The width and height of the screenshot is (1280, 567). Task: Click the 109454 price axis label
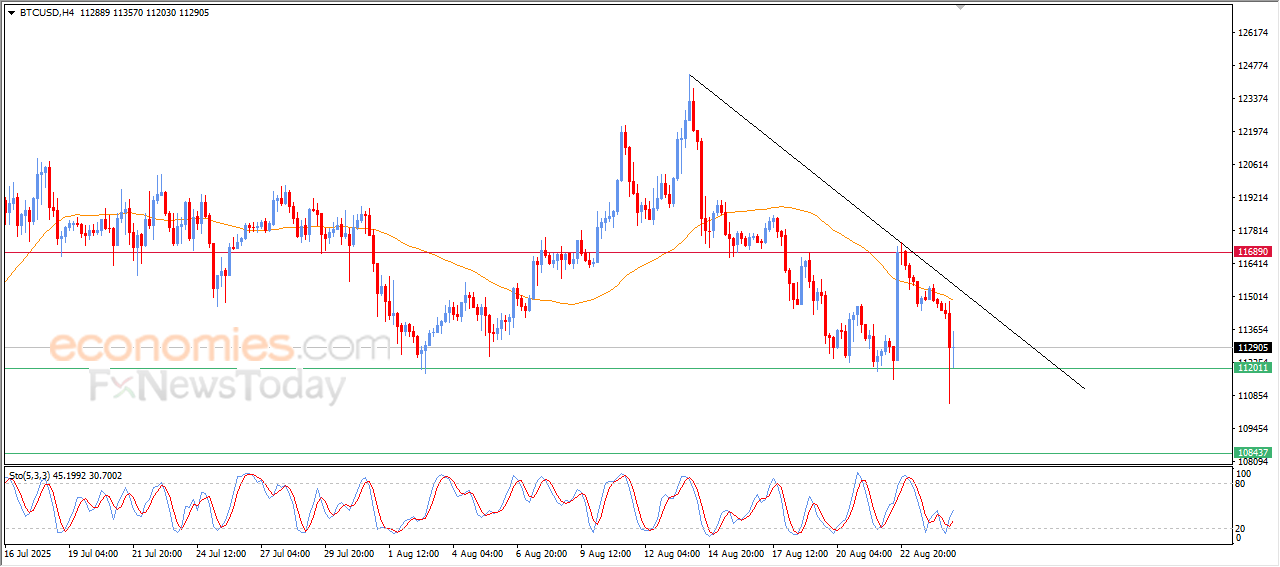point(1253,429)
